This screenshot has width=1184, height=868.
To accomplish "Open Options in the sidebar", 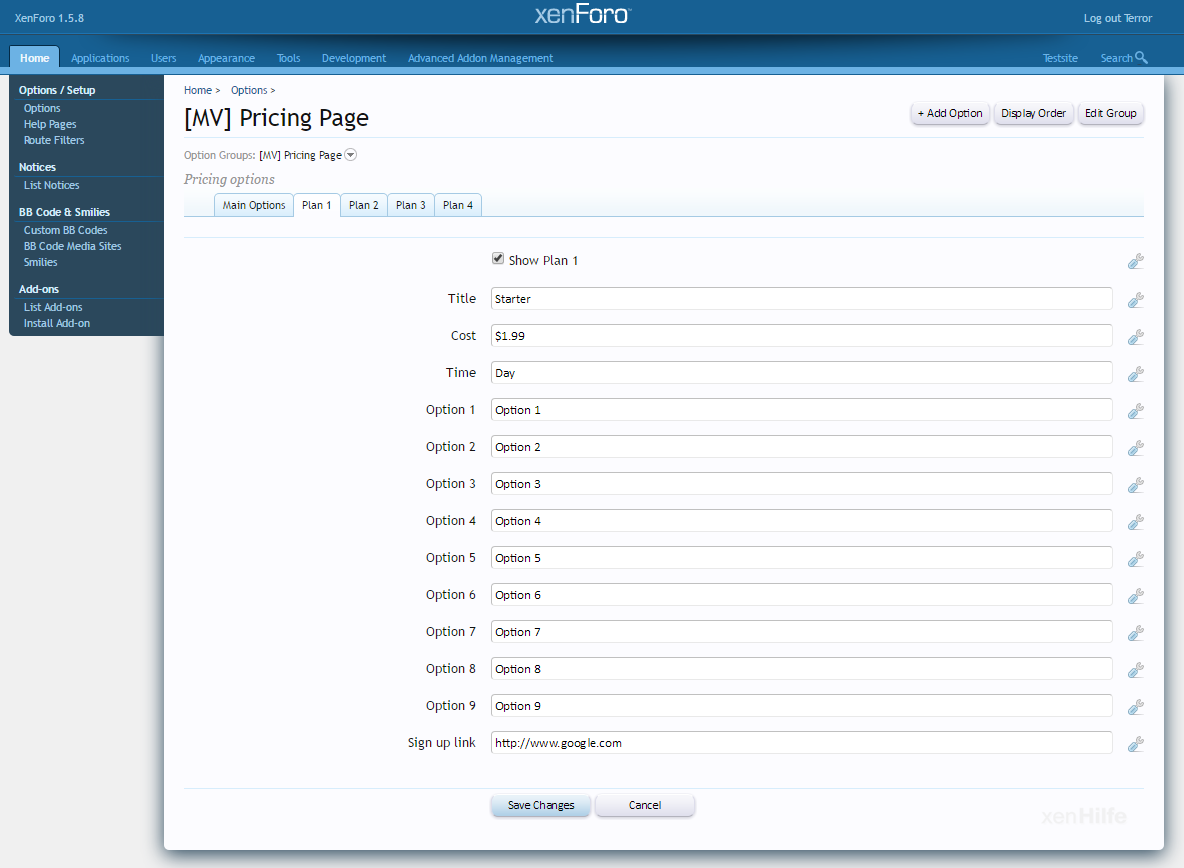I will coord(42,108).
